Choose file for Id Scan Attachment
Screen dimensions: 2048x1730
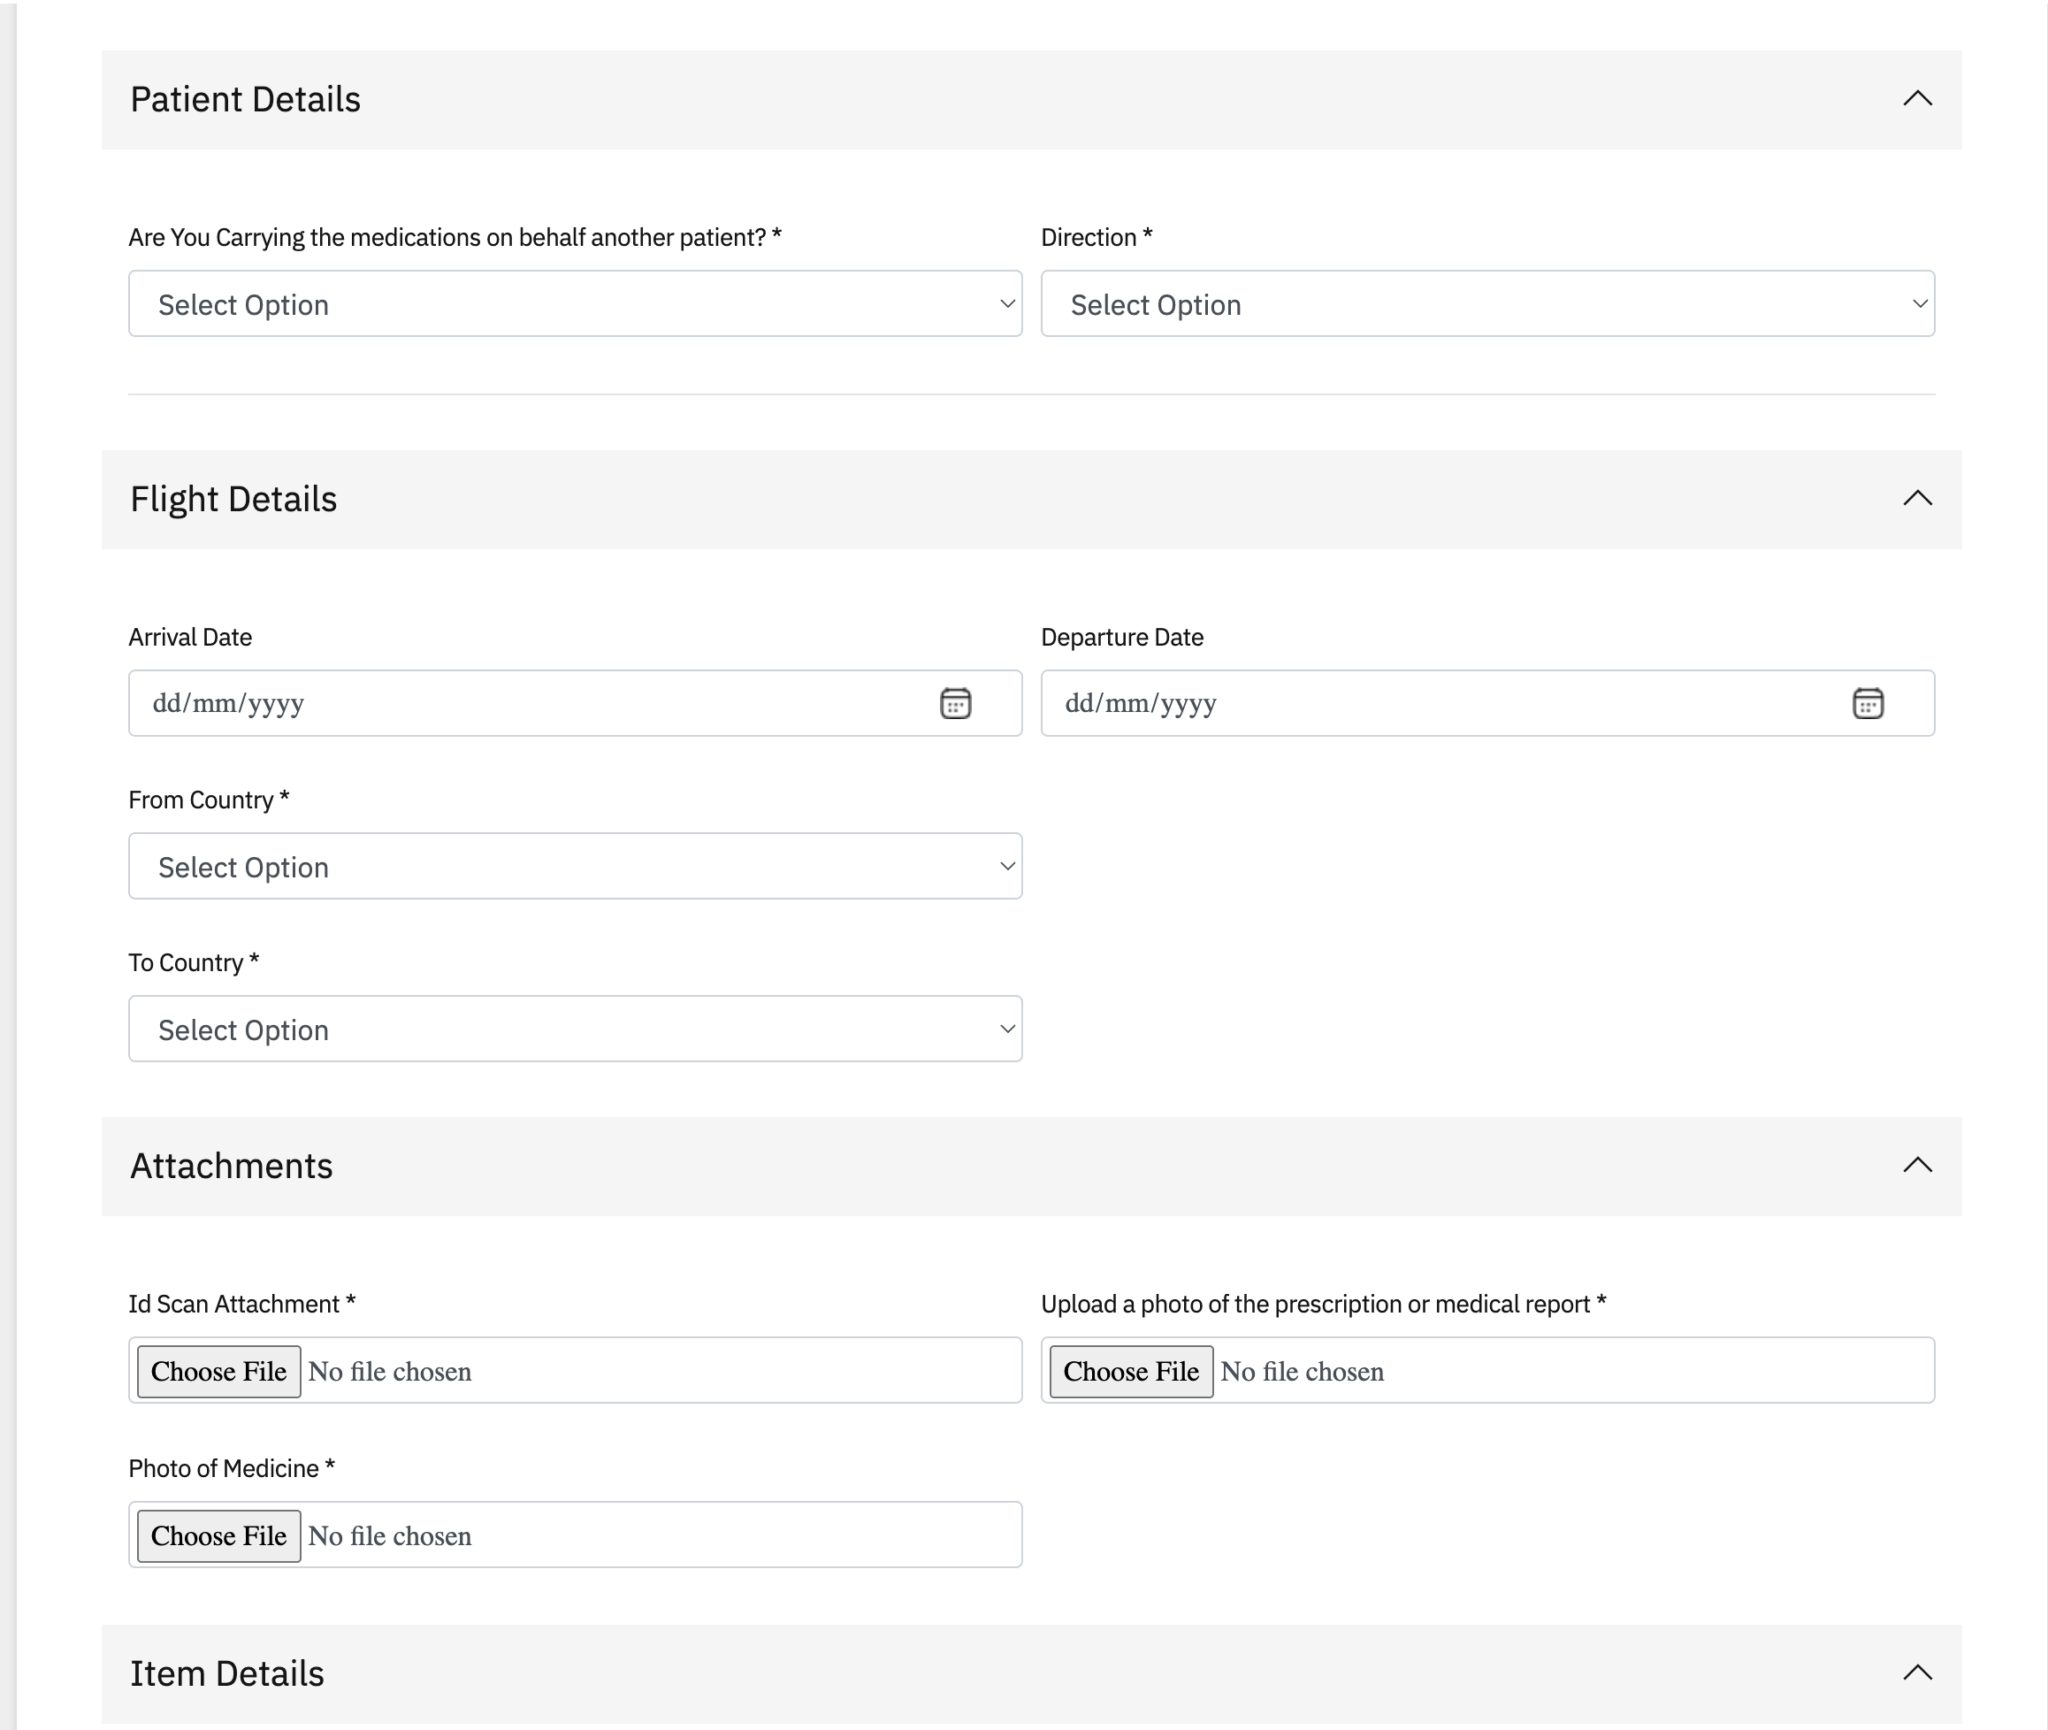point(219,1371)
